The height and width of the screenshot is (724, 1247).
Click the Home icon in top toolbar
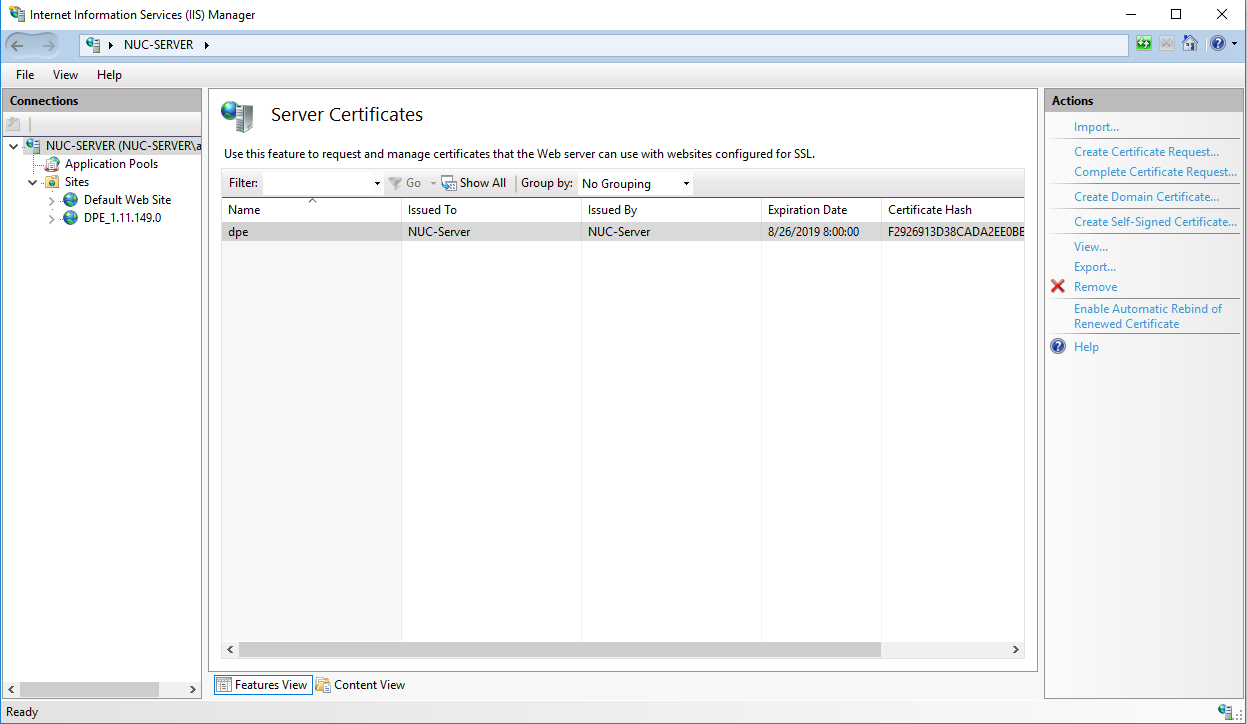[1189, 44]
